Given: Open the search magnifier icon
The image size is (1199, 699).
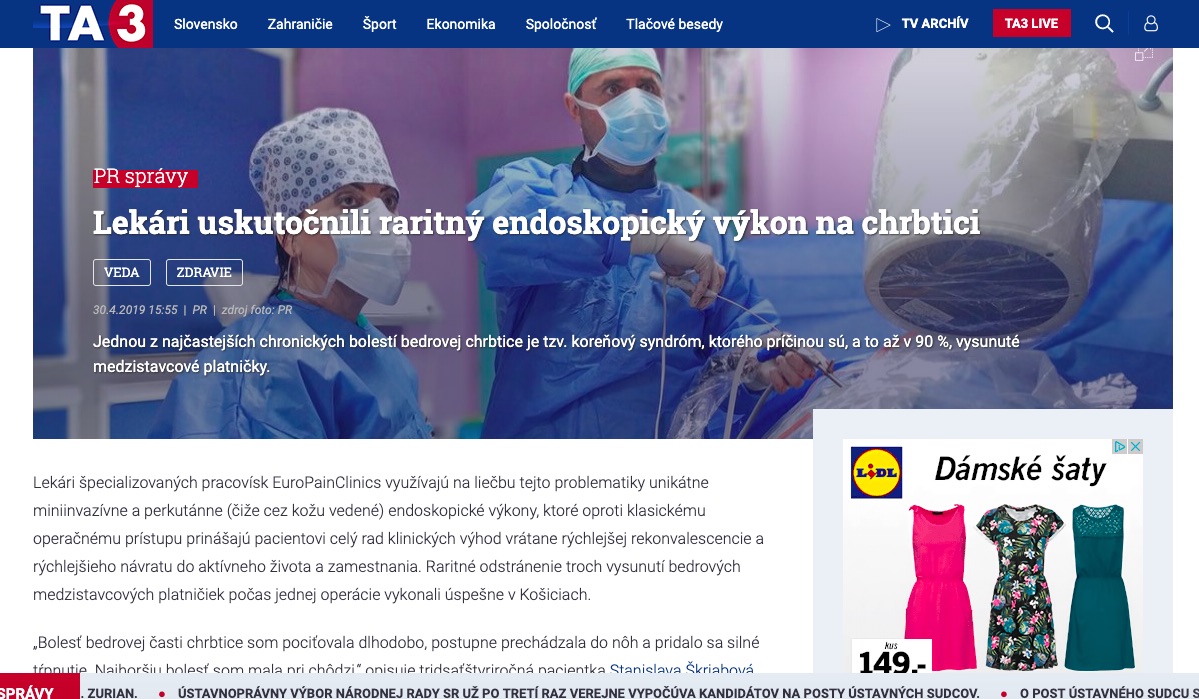Looking at the screenshot, I should pos(1103,24).
